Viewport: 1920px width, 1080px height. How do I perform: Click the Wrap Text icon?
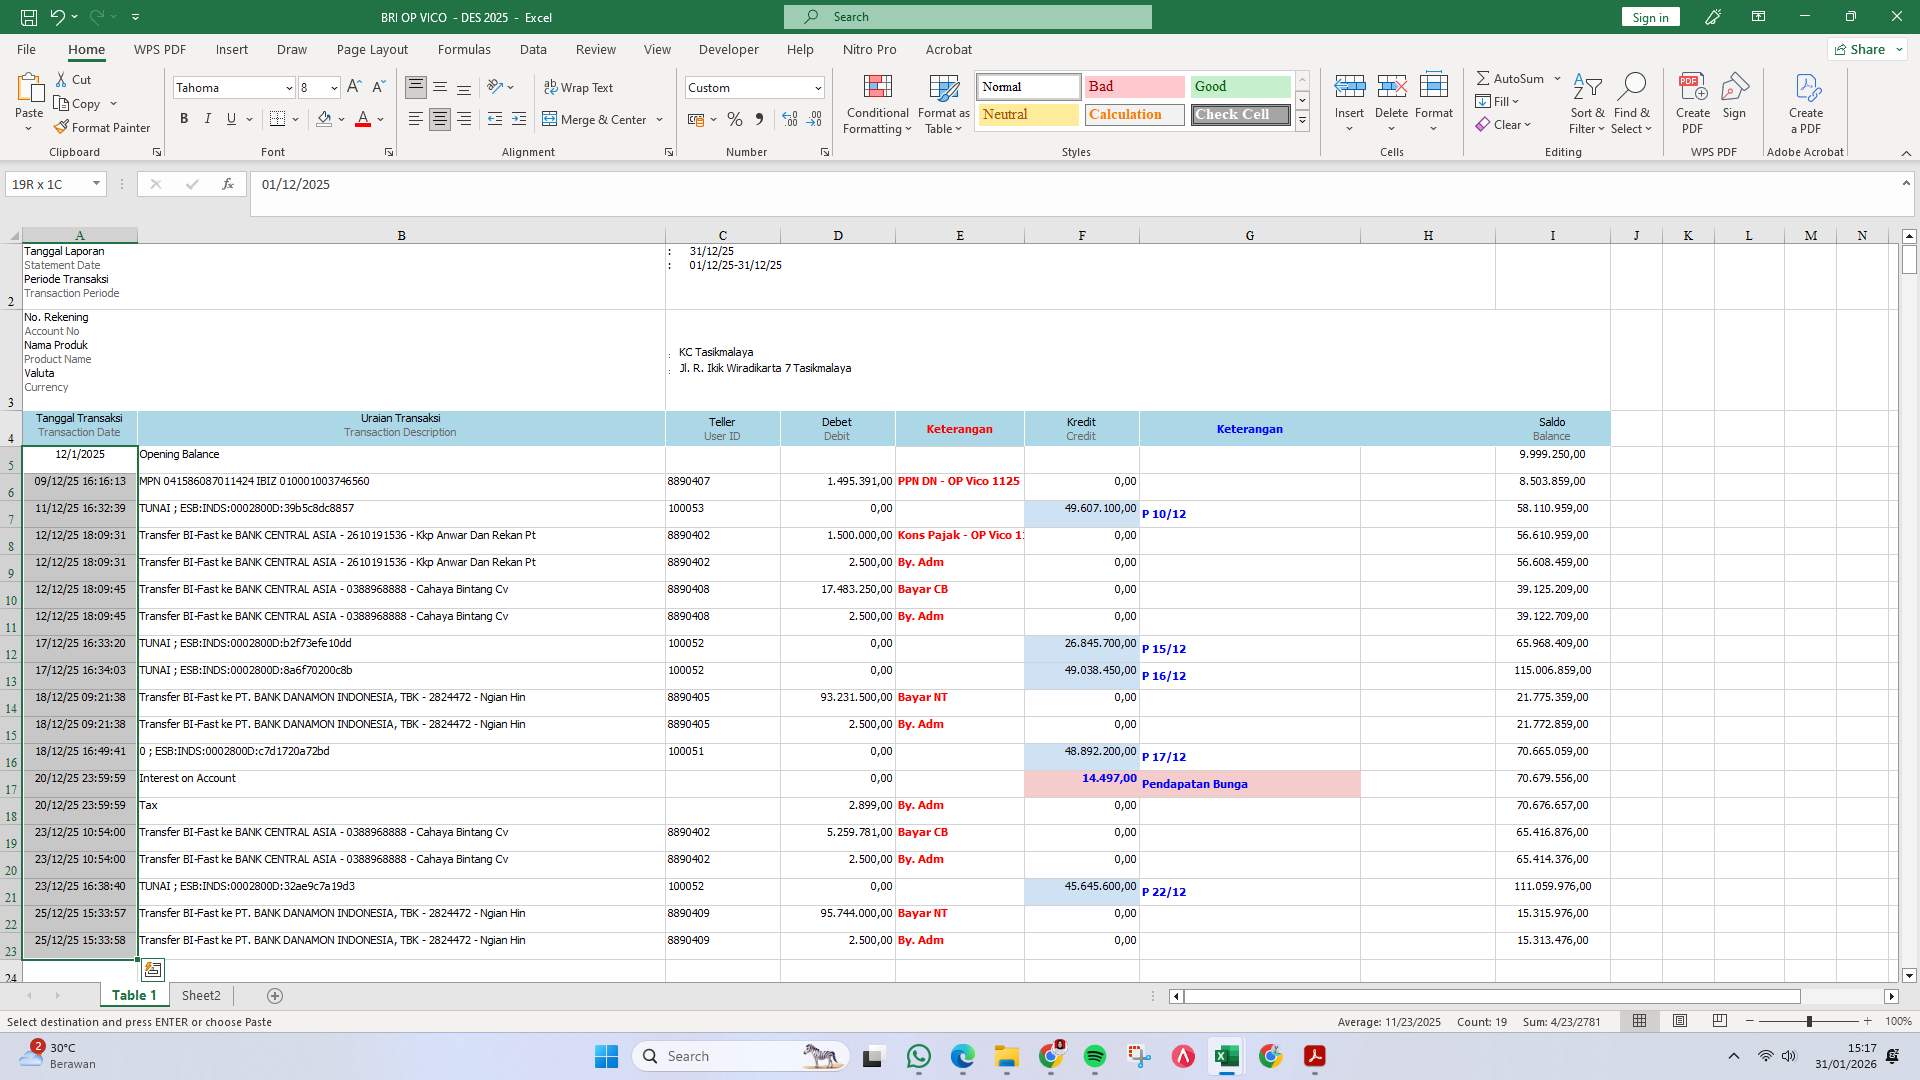click(x=580, y=87)
